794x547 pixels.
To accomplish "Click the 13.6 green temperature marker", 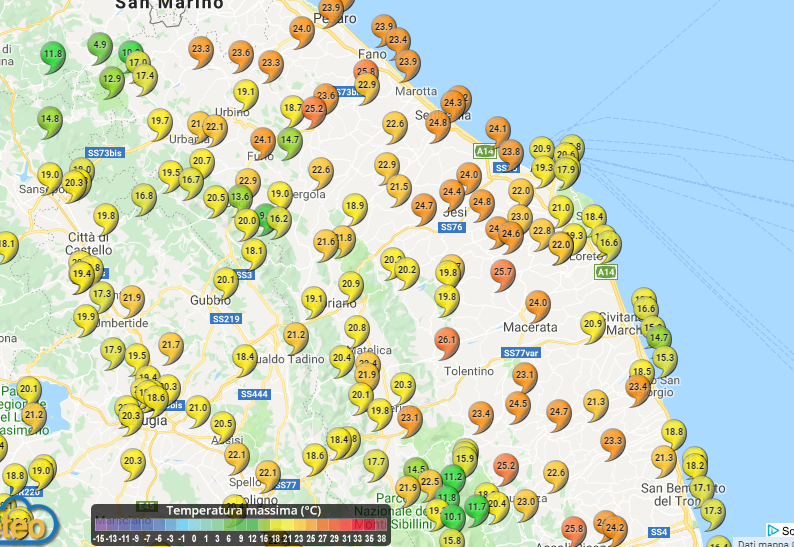I will (x=240, y=197).
